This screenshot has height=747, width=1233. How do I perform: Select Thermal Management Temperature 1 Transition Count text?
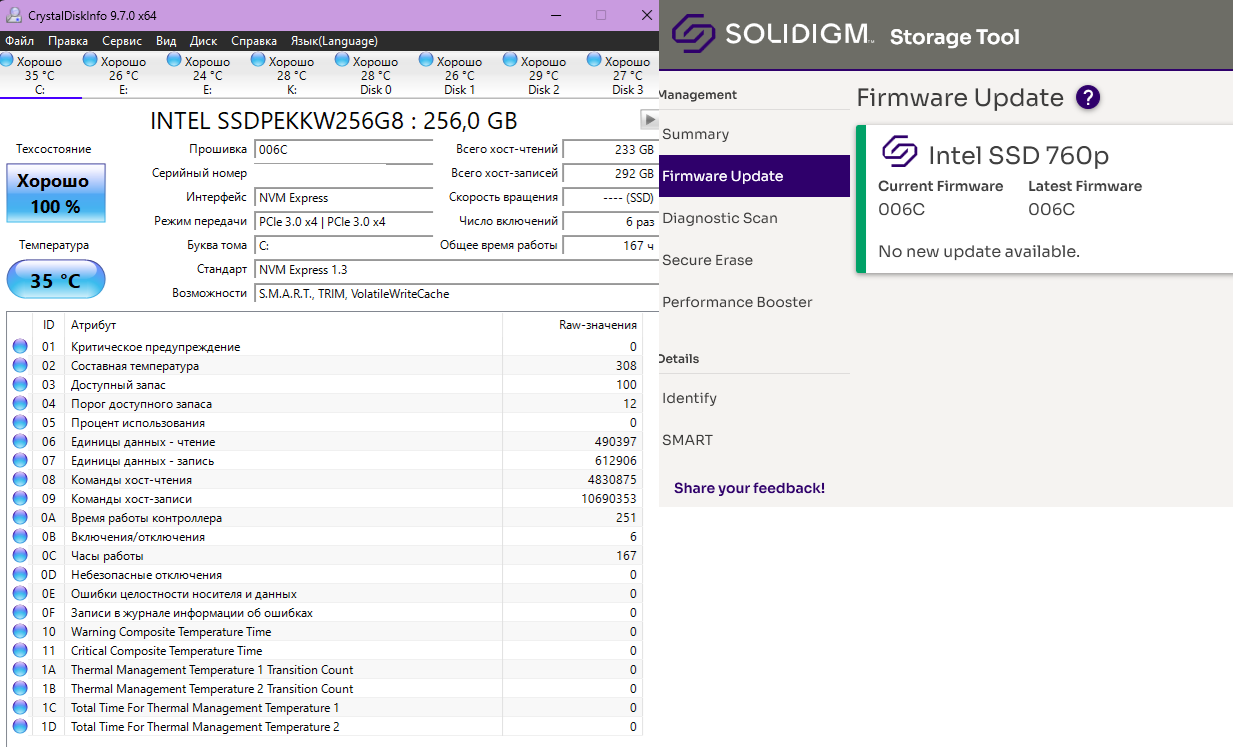pyautogui.click(x=212, y=670)
